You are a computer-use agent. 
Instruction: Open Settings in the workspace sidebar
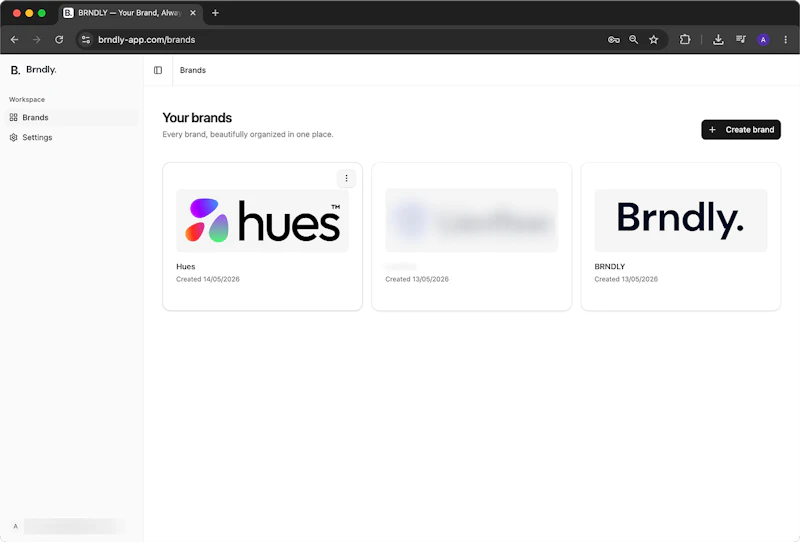tap(71, 137)
